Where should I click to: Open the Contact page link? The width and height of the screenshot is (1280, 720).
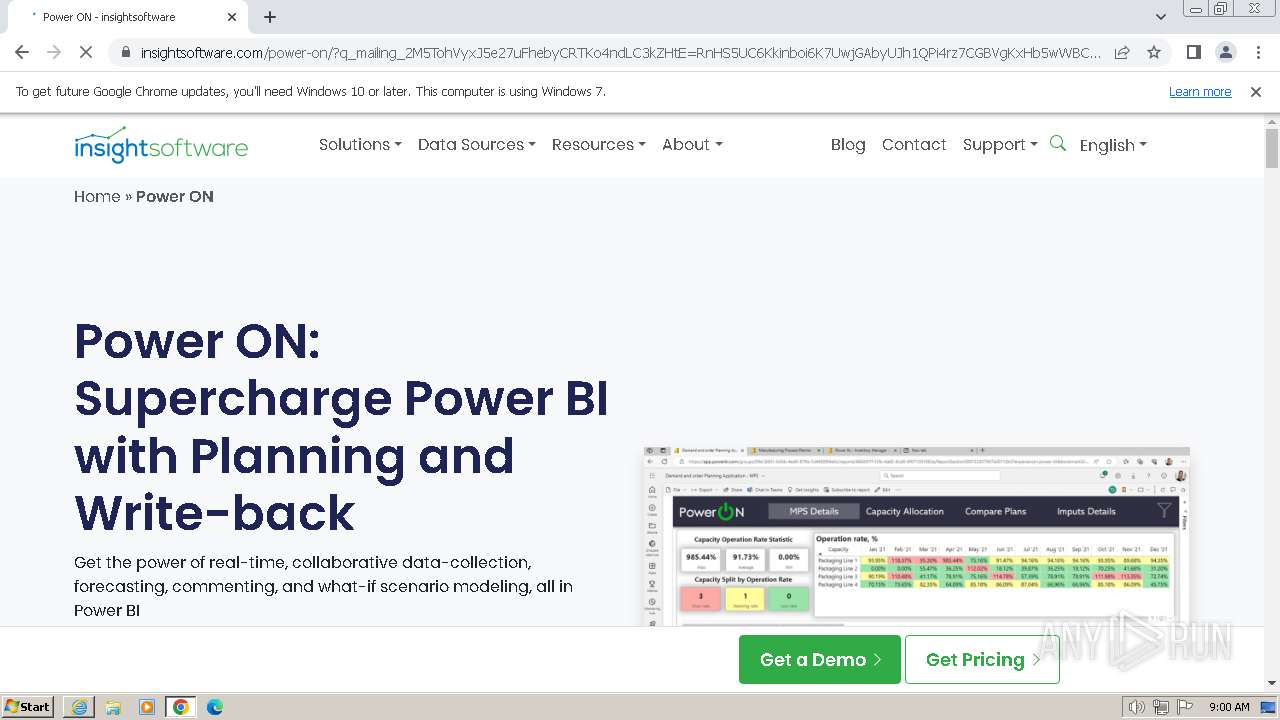(x=914, y=144)
